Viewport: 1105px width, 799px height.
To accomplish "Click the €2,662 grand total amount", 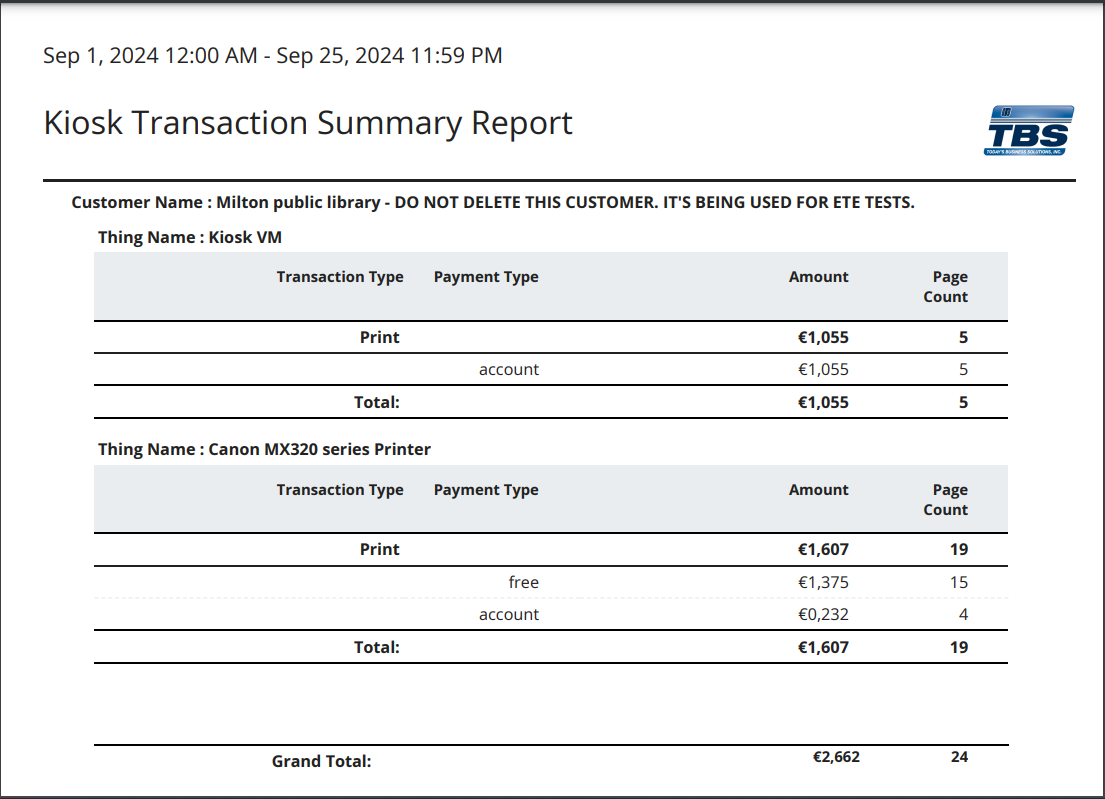I will (836, 757).
